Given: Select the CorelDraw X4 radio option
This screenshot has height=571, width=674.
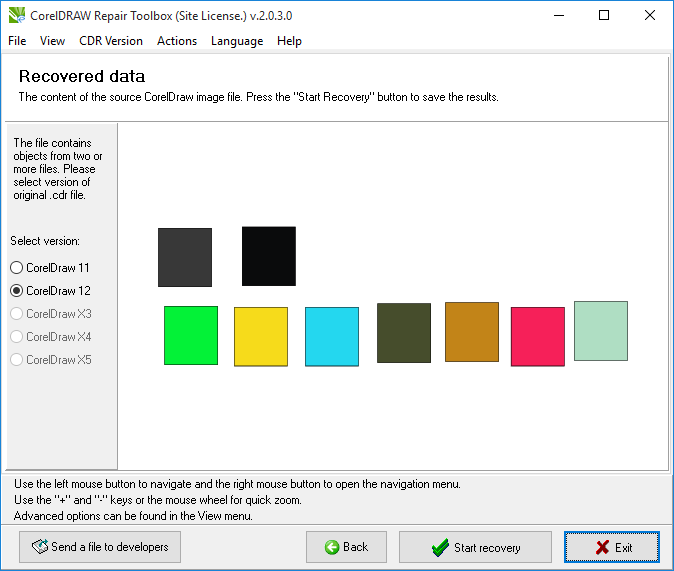Looking at the screenshot, I should coord(51,337).
